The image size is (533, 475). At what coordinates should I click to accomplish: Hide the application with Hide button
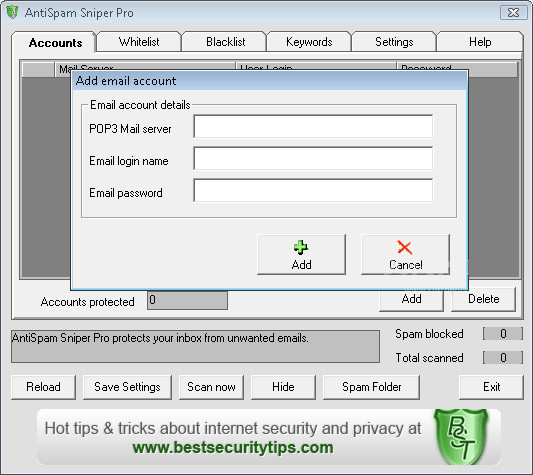click(283, 387)
